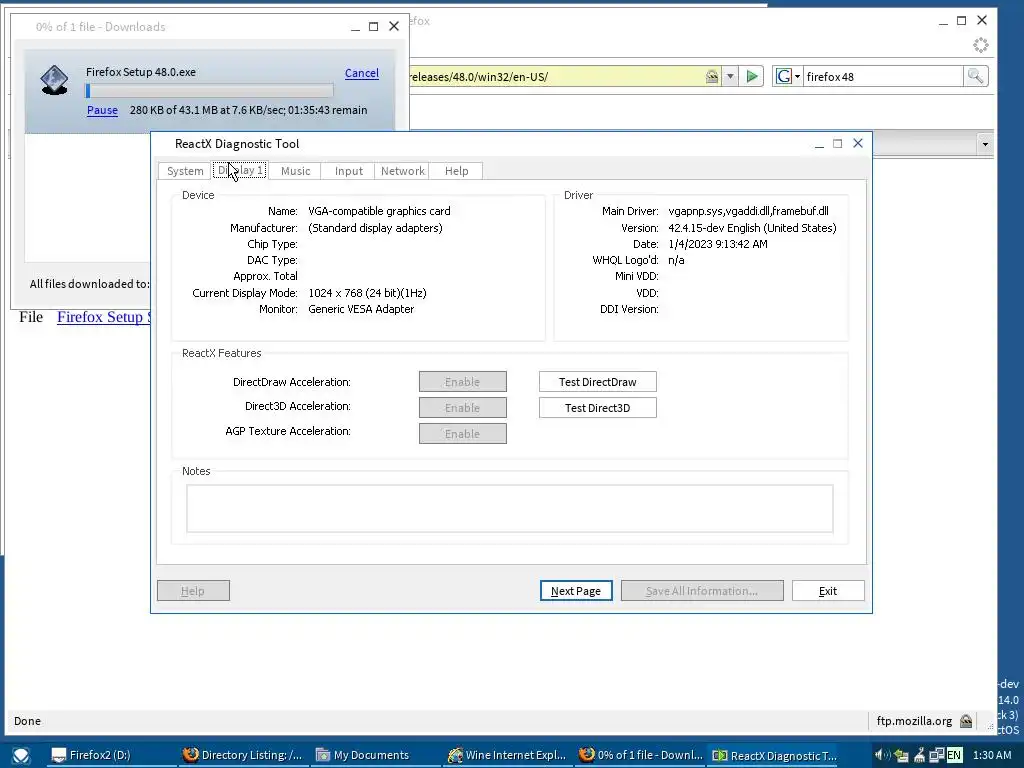This screenshot has height=768, width=1024.
Task: Maximize the Downloads window
Action: coord(374,27)
